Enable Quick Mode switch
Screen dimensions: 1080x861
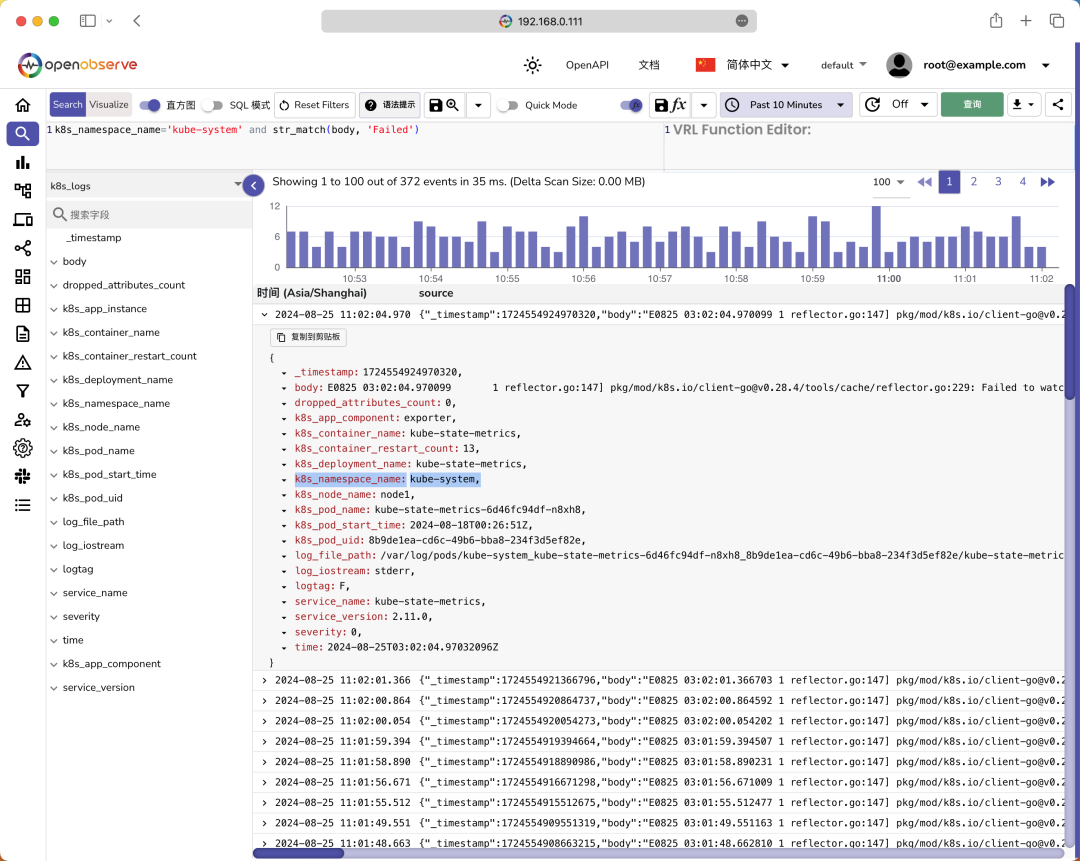(x=508, y=105)
